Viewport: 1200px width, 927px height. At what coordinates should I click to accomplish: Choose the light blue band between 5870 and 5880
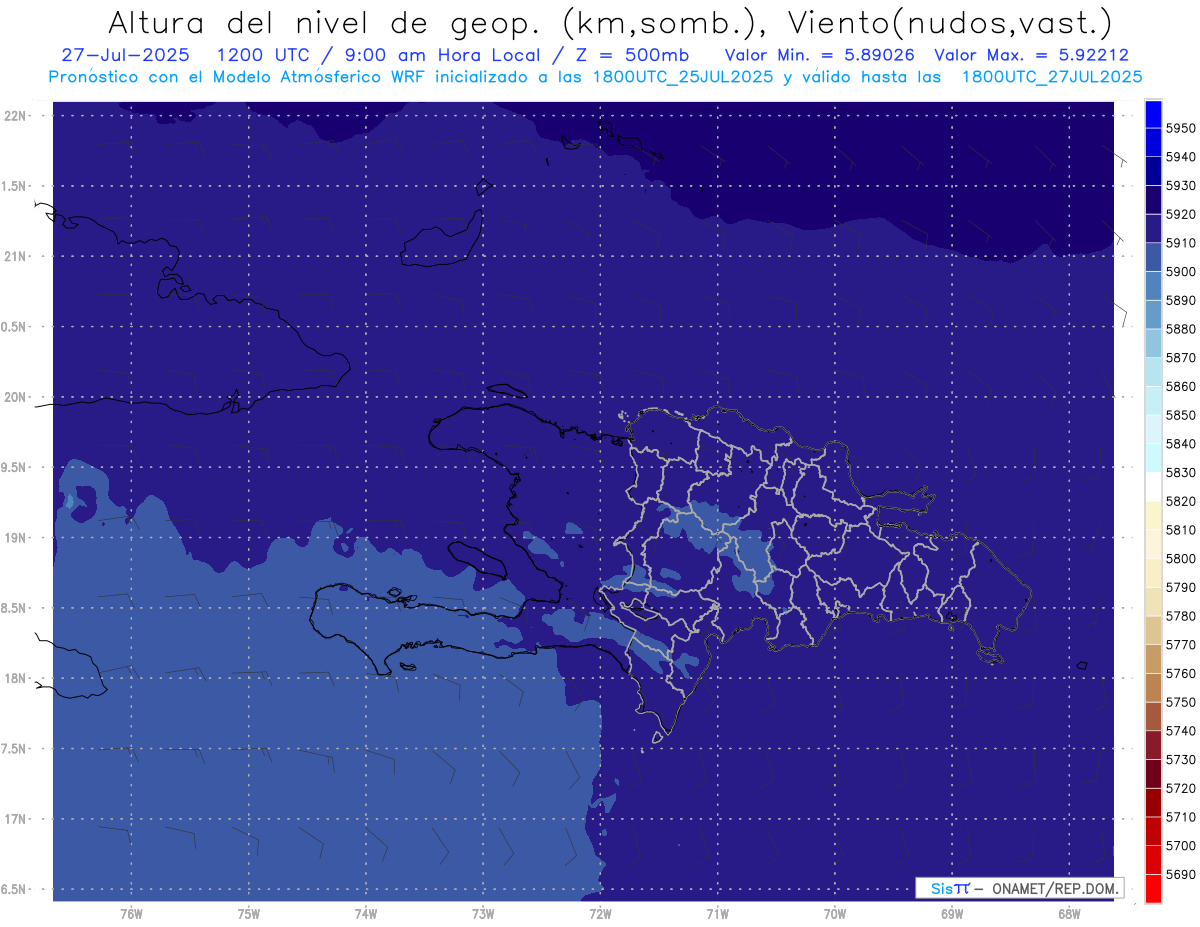[1153, 343]
